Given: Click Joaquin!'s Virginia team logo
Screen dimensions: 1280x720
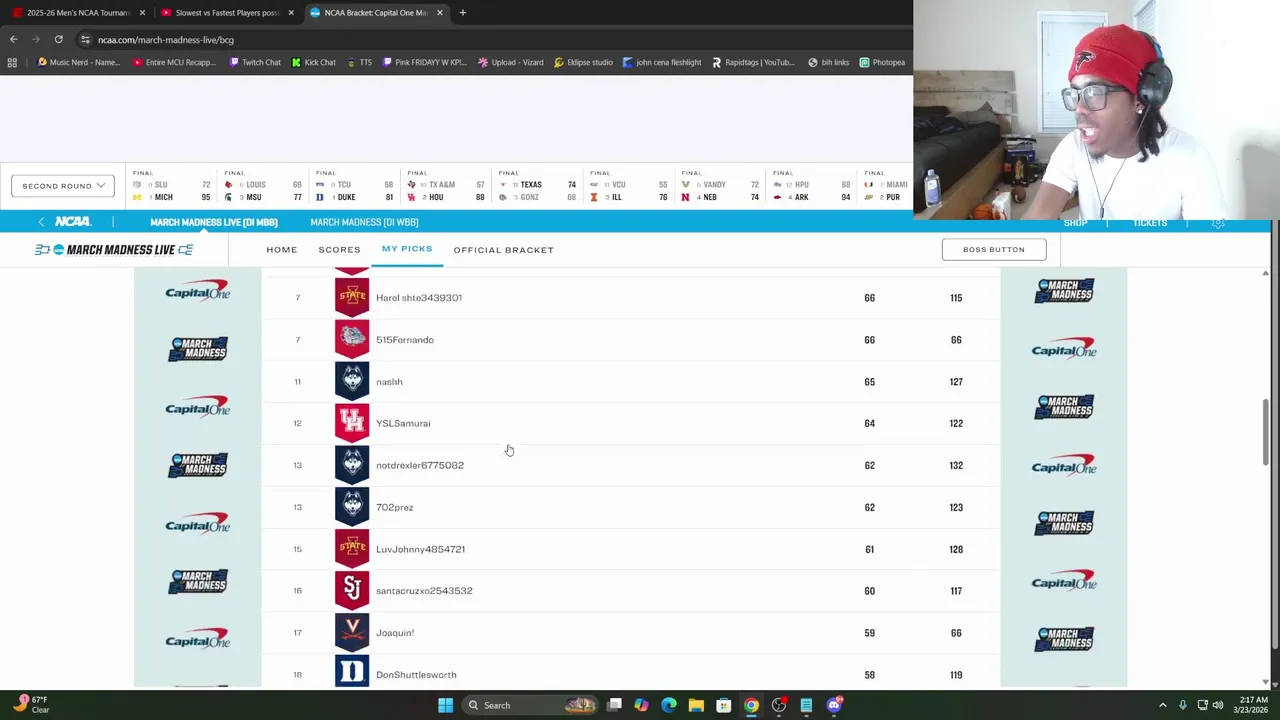Looking at the screenshot, I should pos(352,632).
